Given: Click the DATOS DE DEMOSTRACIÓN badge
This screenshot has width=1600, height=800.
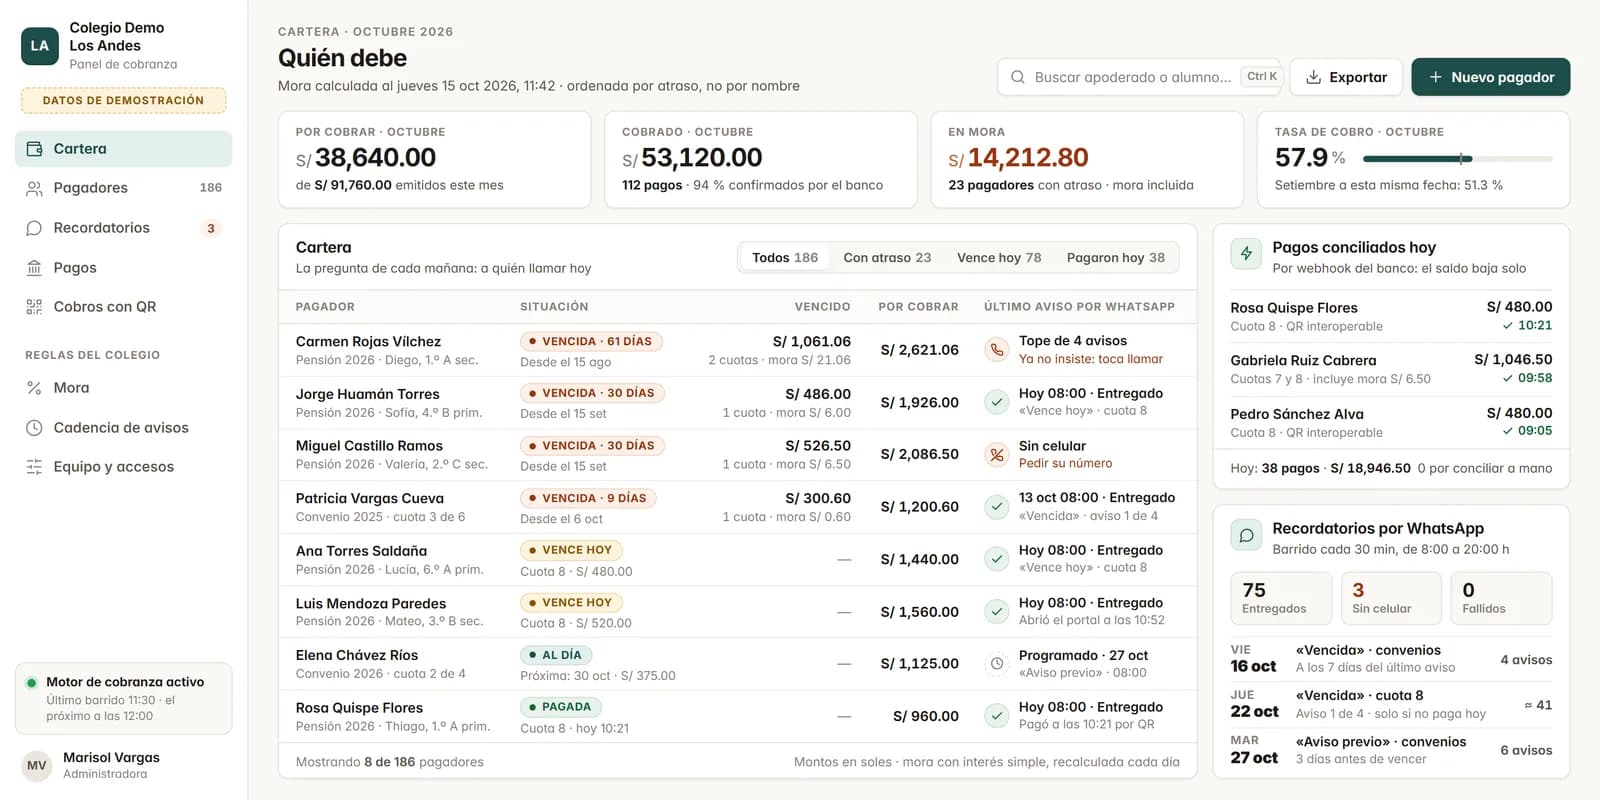Looking at the screenshot, I should click(123, 100).
